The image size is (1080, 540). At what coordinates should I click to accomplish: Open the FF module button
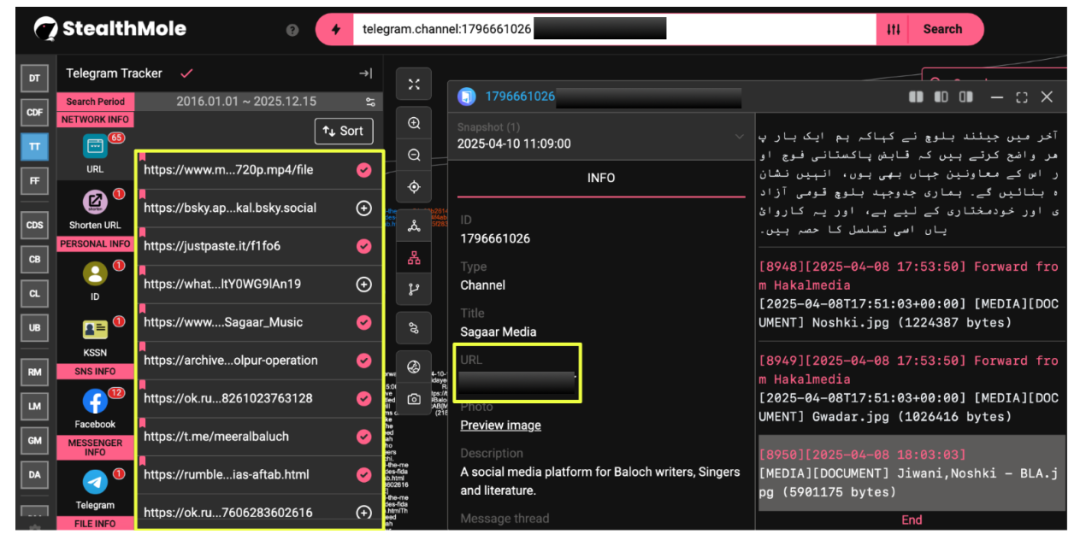click(x=34, y=181)
